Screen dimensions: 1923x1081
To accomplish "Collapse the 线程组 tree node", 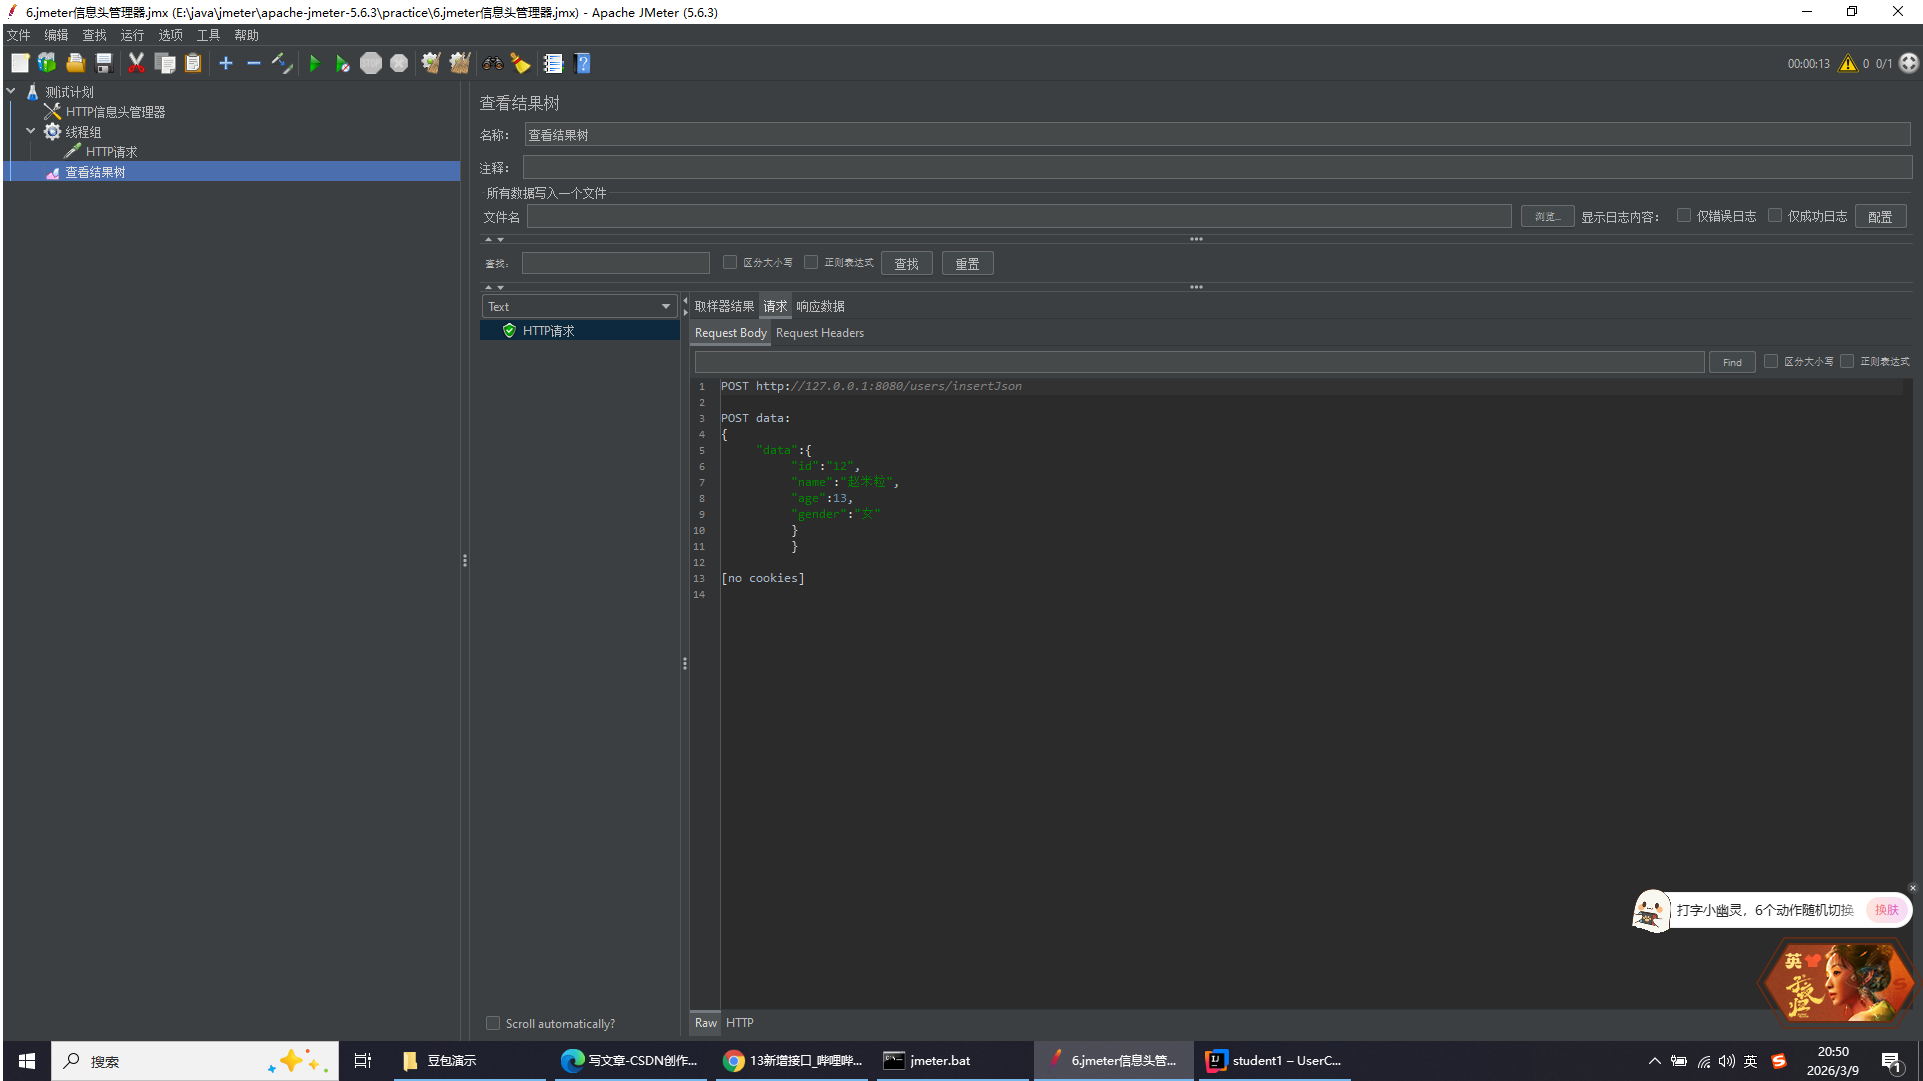I will (30, 131).
